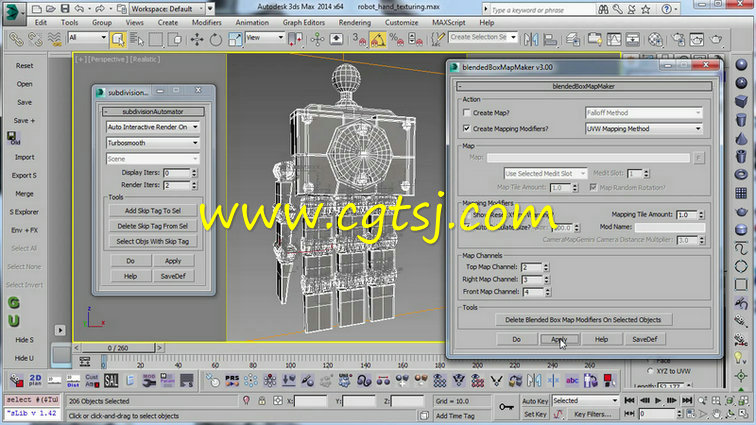Click the Auto Key button
Viewport: 756px width, 425px height.
coord(535,401)
